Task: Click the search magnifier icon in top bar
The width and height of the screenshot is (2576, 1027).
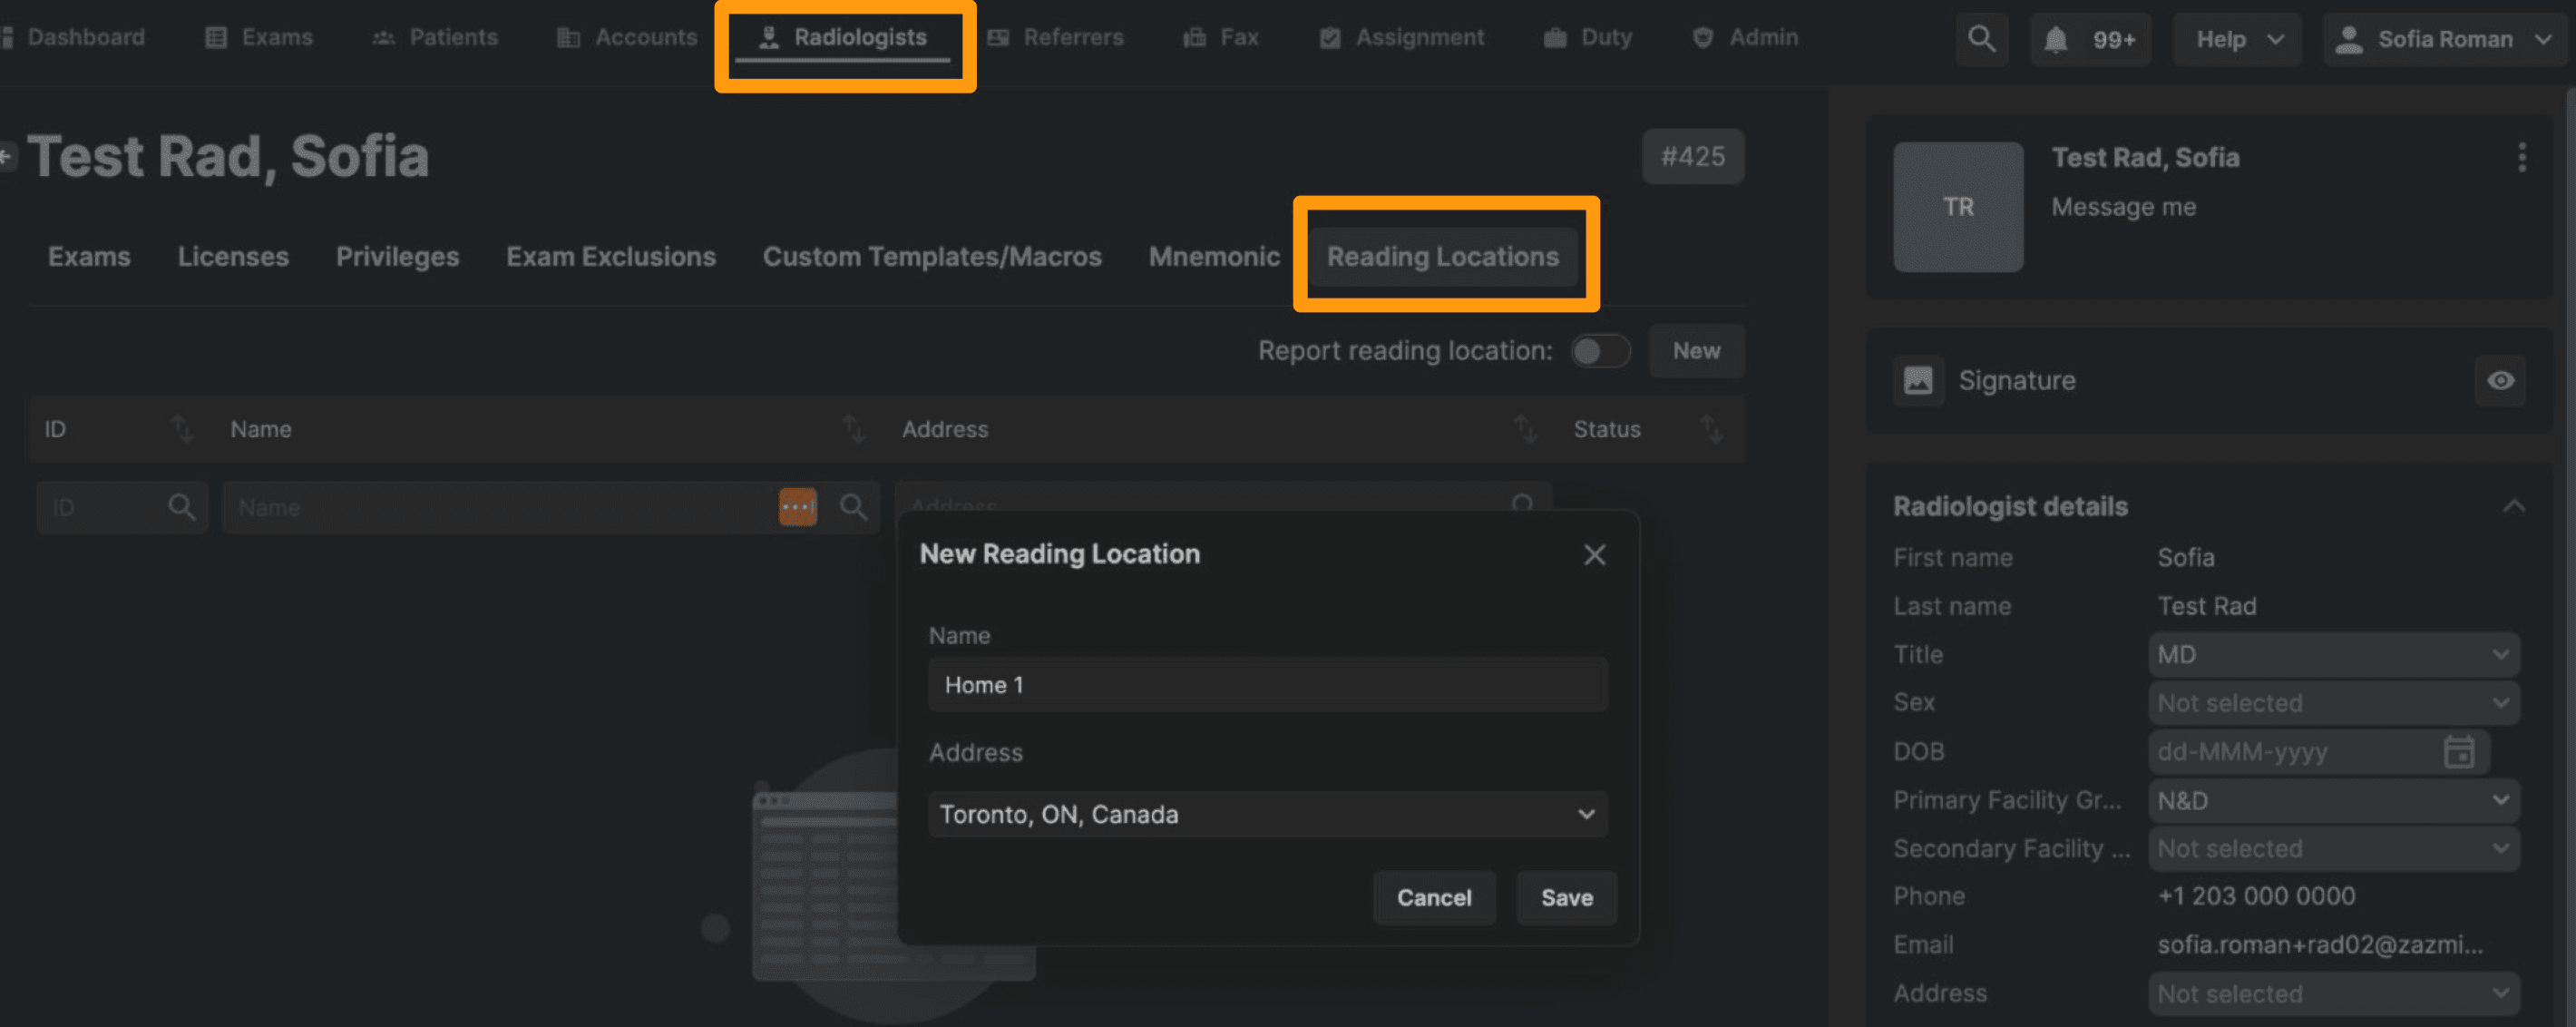Action: 1980,39
